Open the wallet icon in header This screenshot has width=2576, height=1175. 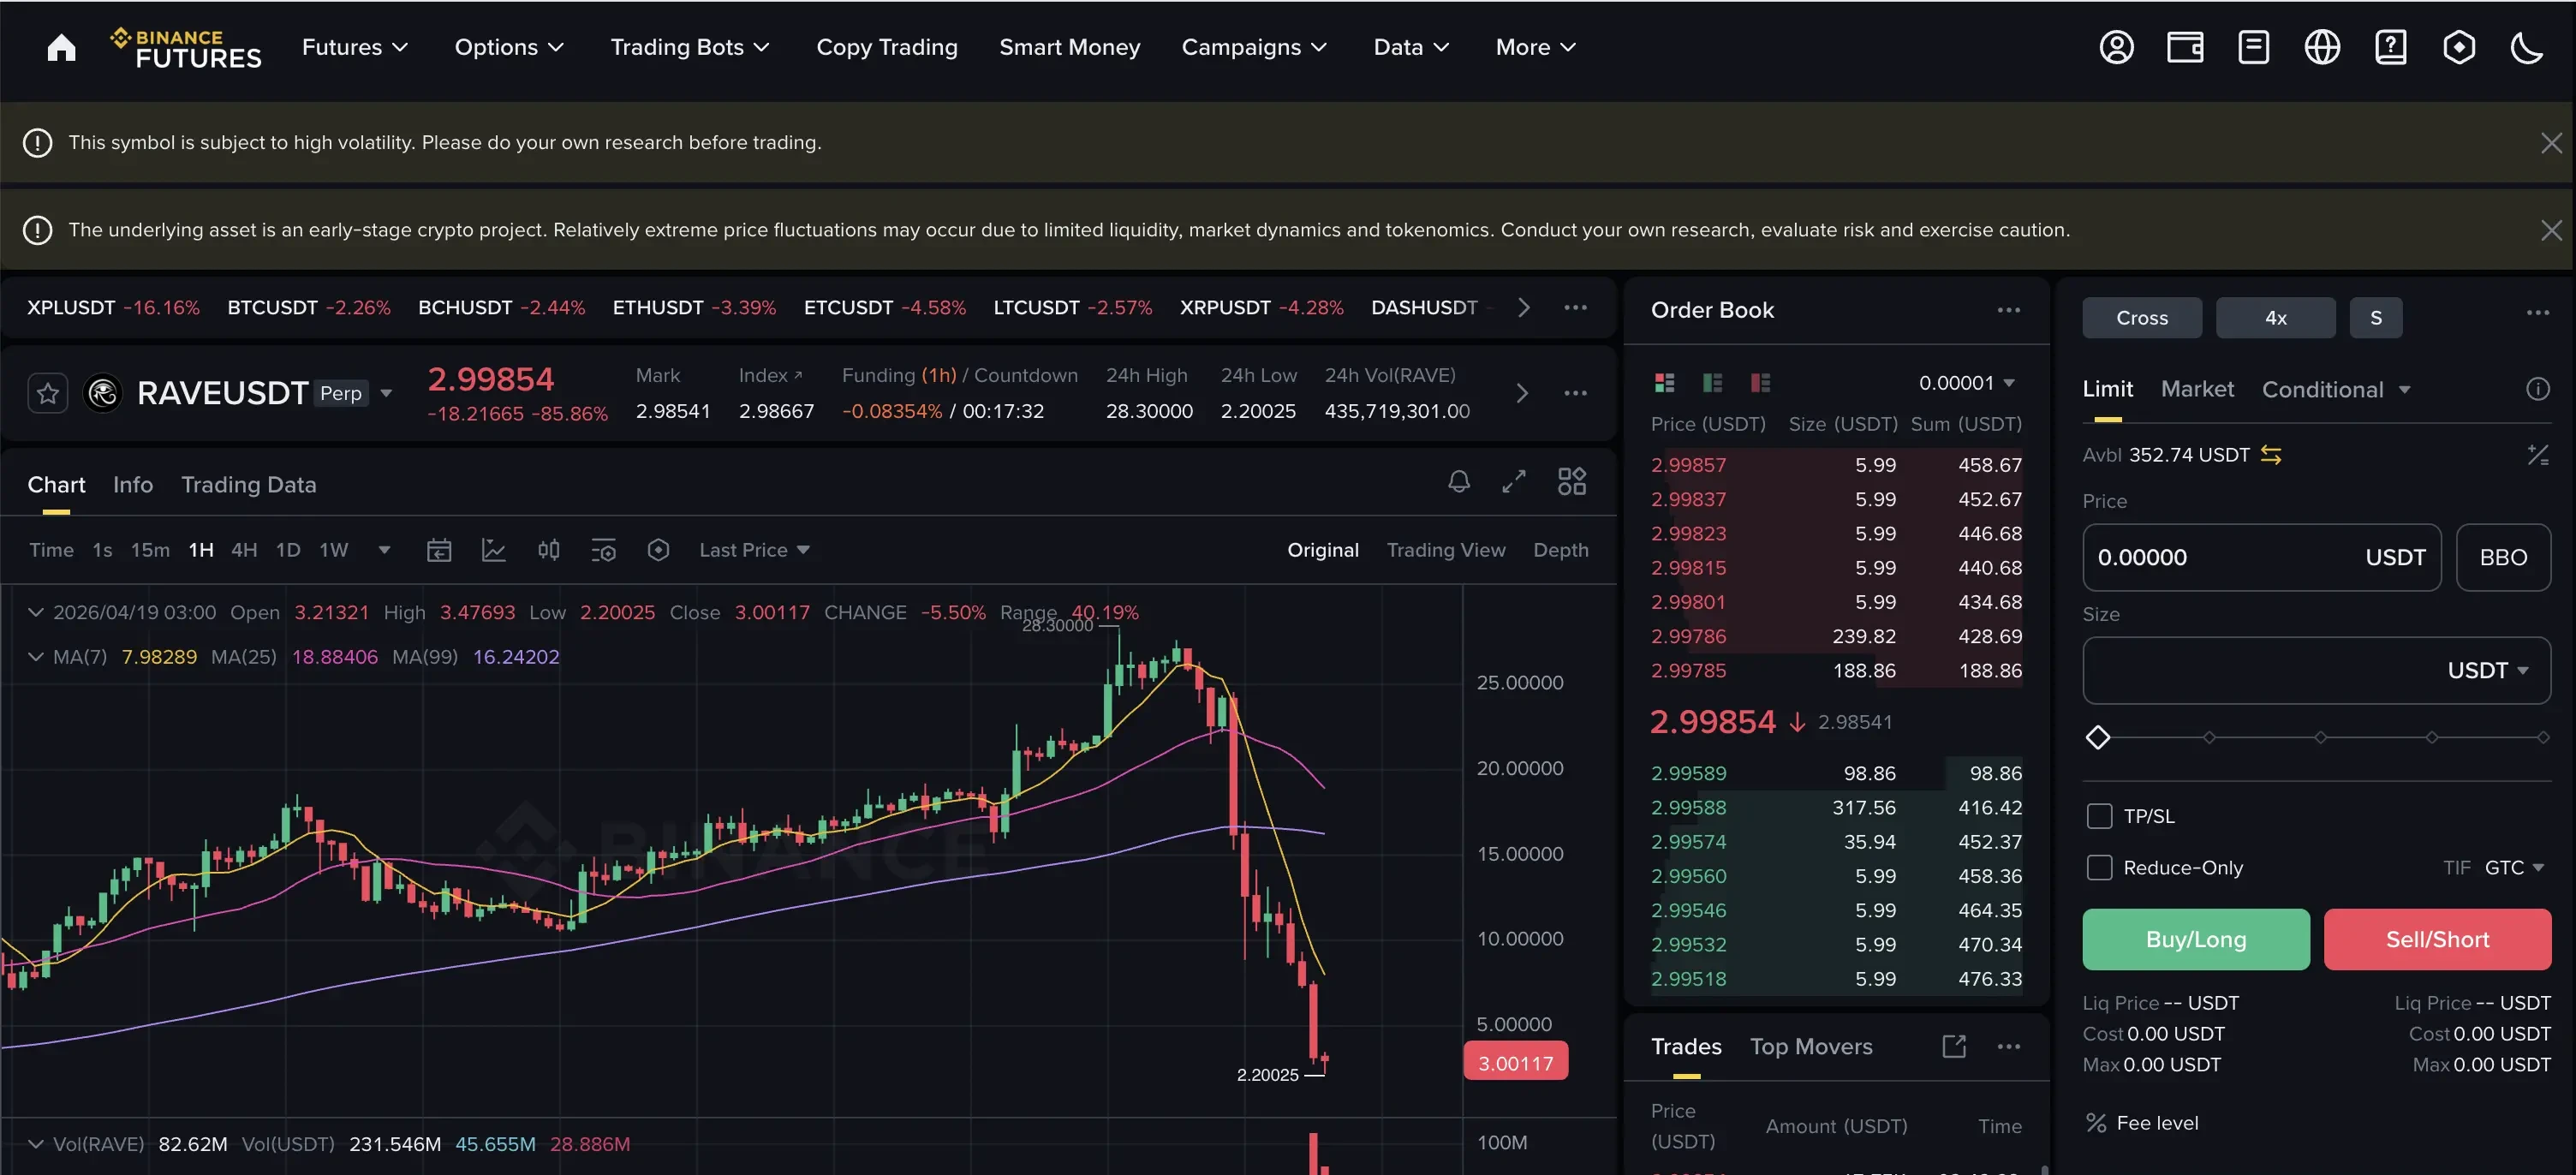point(2185,47)
